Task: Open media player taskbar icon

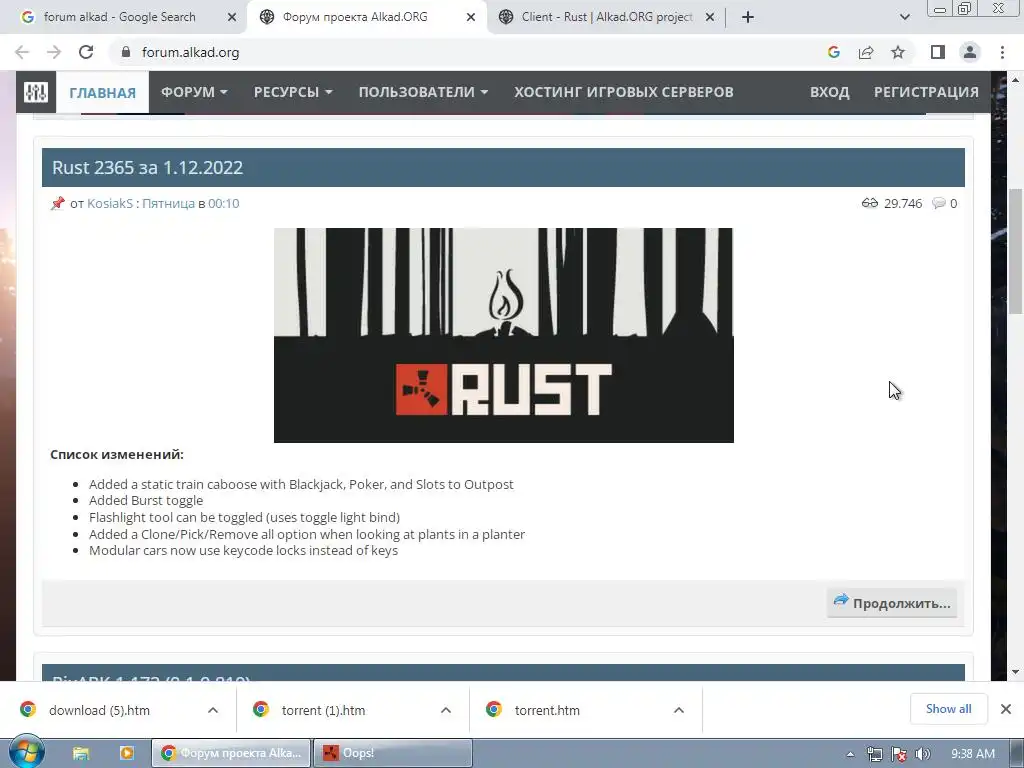Action: coord(127,753)
